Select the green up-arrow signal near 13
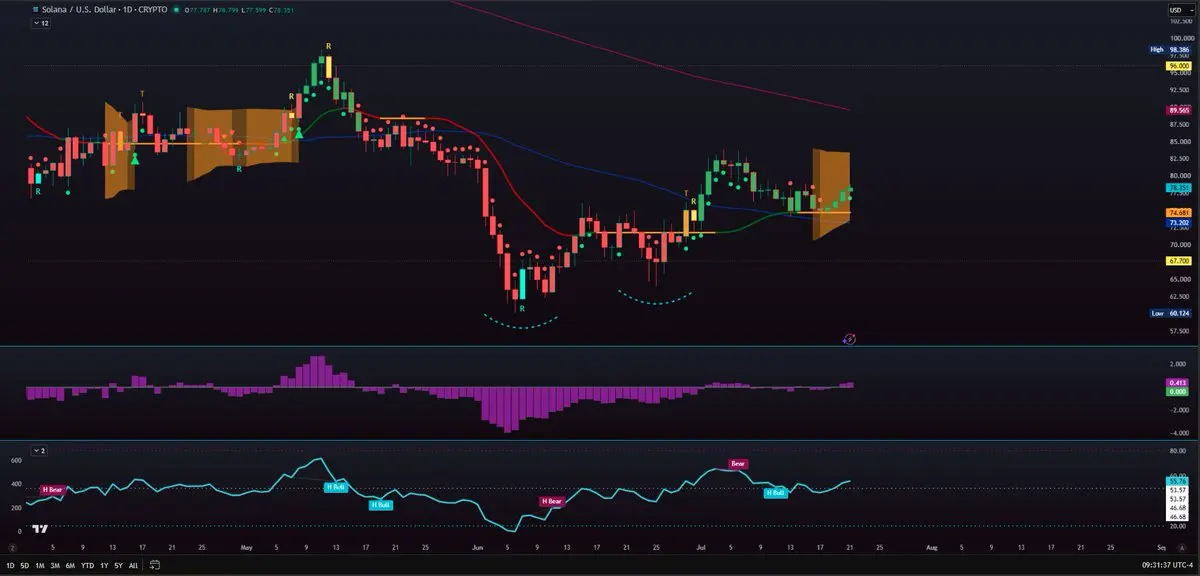 click(135, 158)
